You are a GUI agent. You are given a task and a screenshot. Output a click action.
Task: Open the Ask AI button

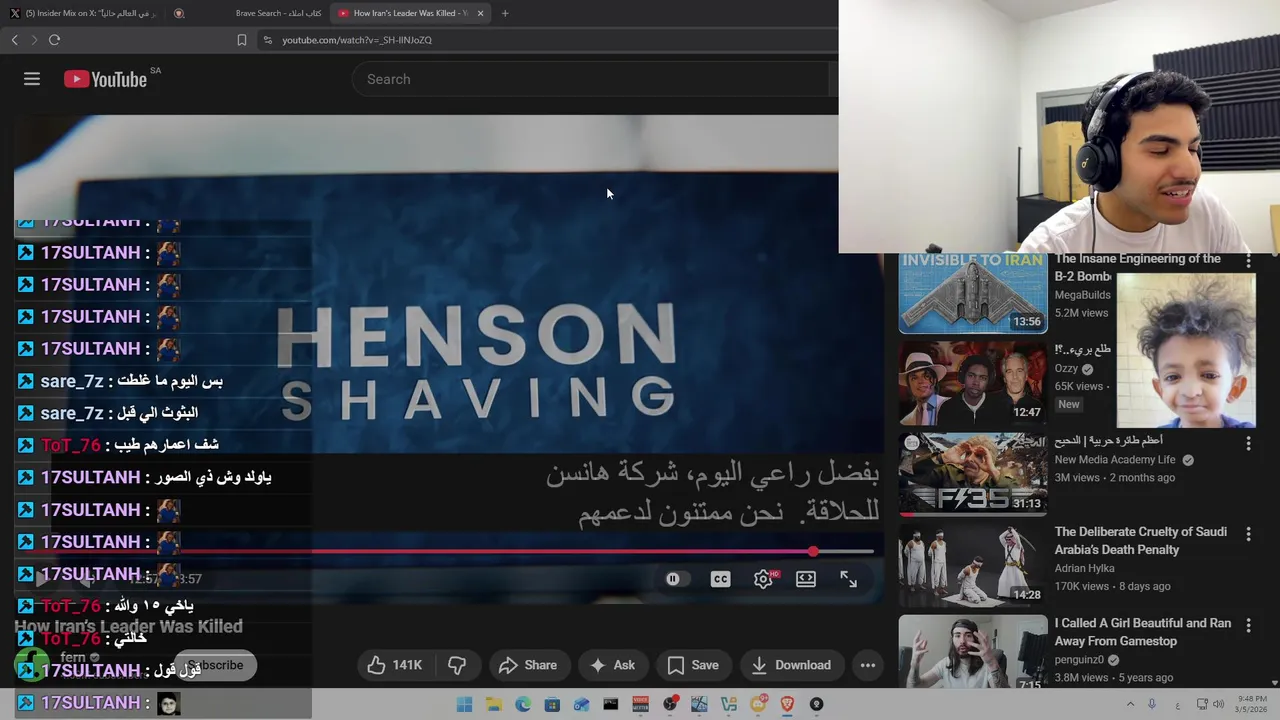point(612,665)
